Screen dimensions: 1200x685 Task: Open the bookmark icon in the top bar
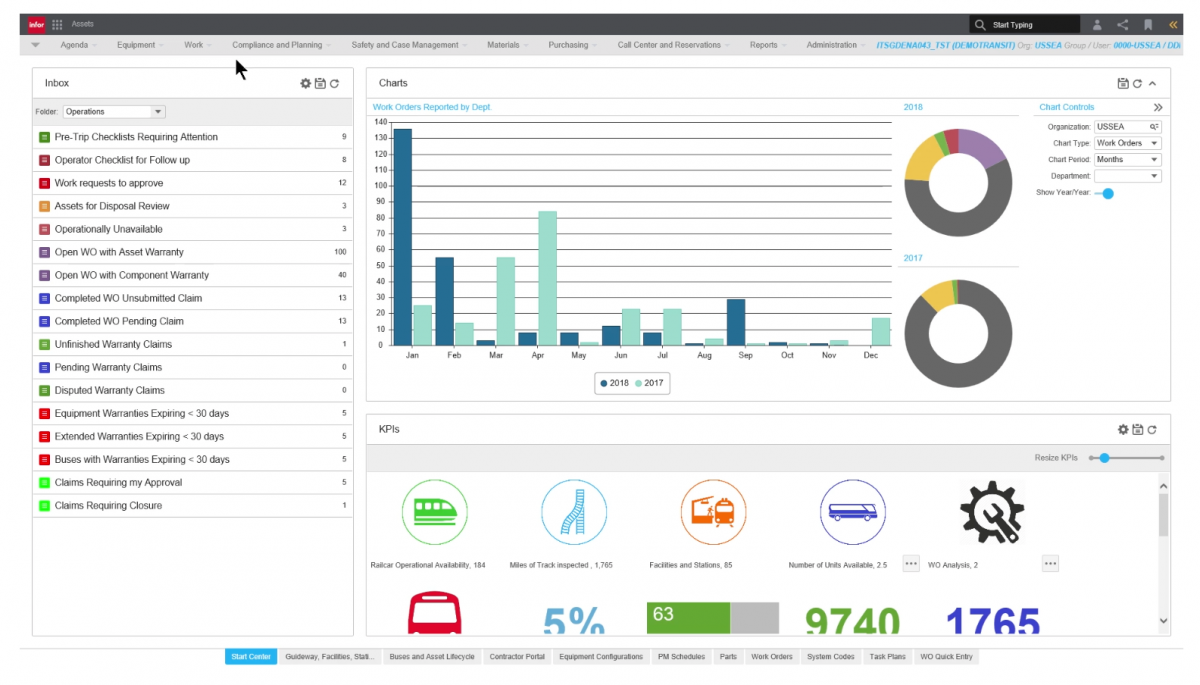coord(1148,25)
